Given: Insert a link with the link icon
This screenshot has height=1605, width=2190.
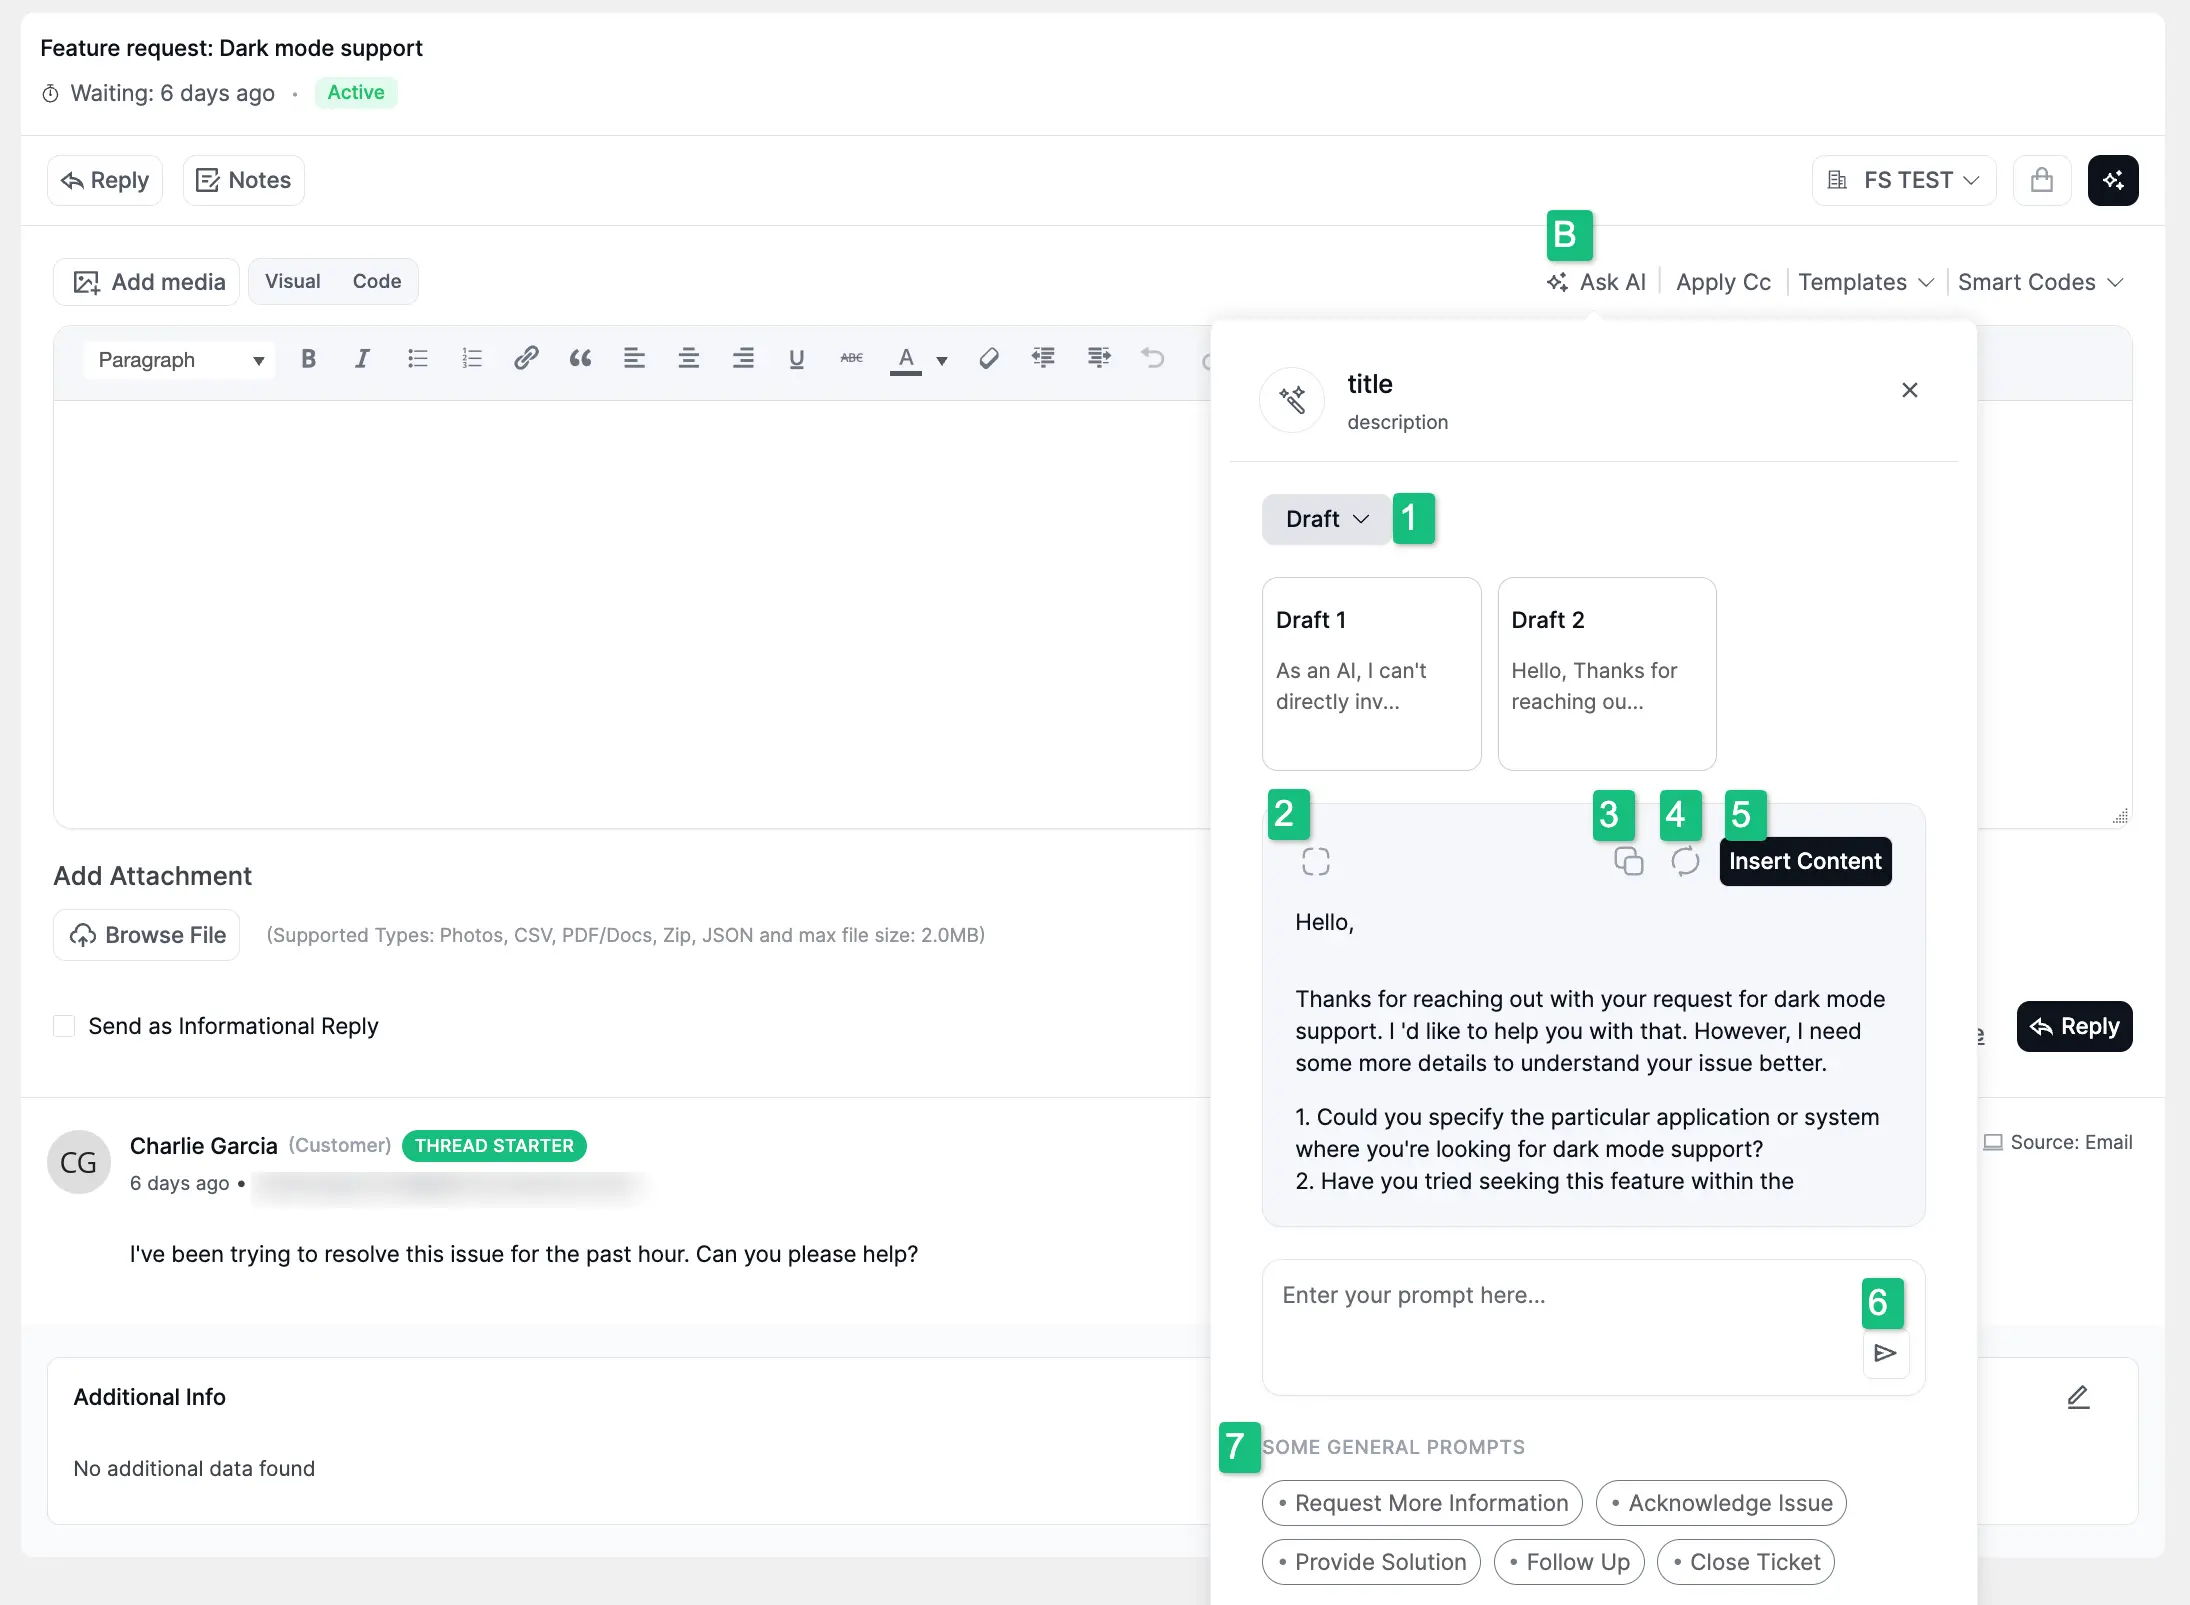Looking at the screenshot, I should coord(526,359).
